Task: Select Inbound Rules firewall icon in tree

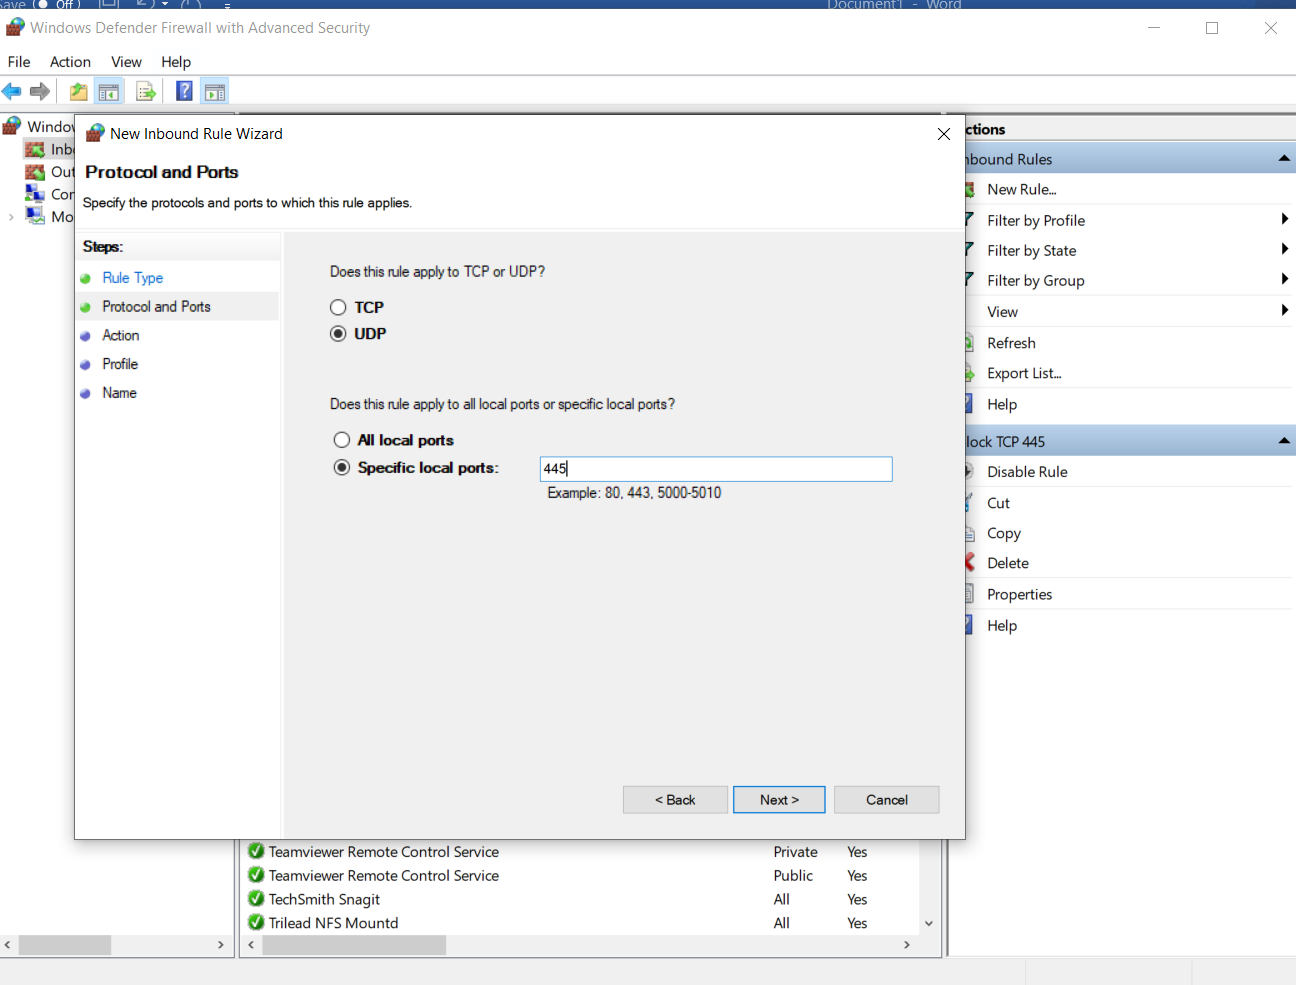Action: [35, 150]
